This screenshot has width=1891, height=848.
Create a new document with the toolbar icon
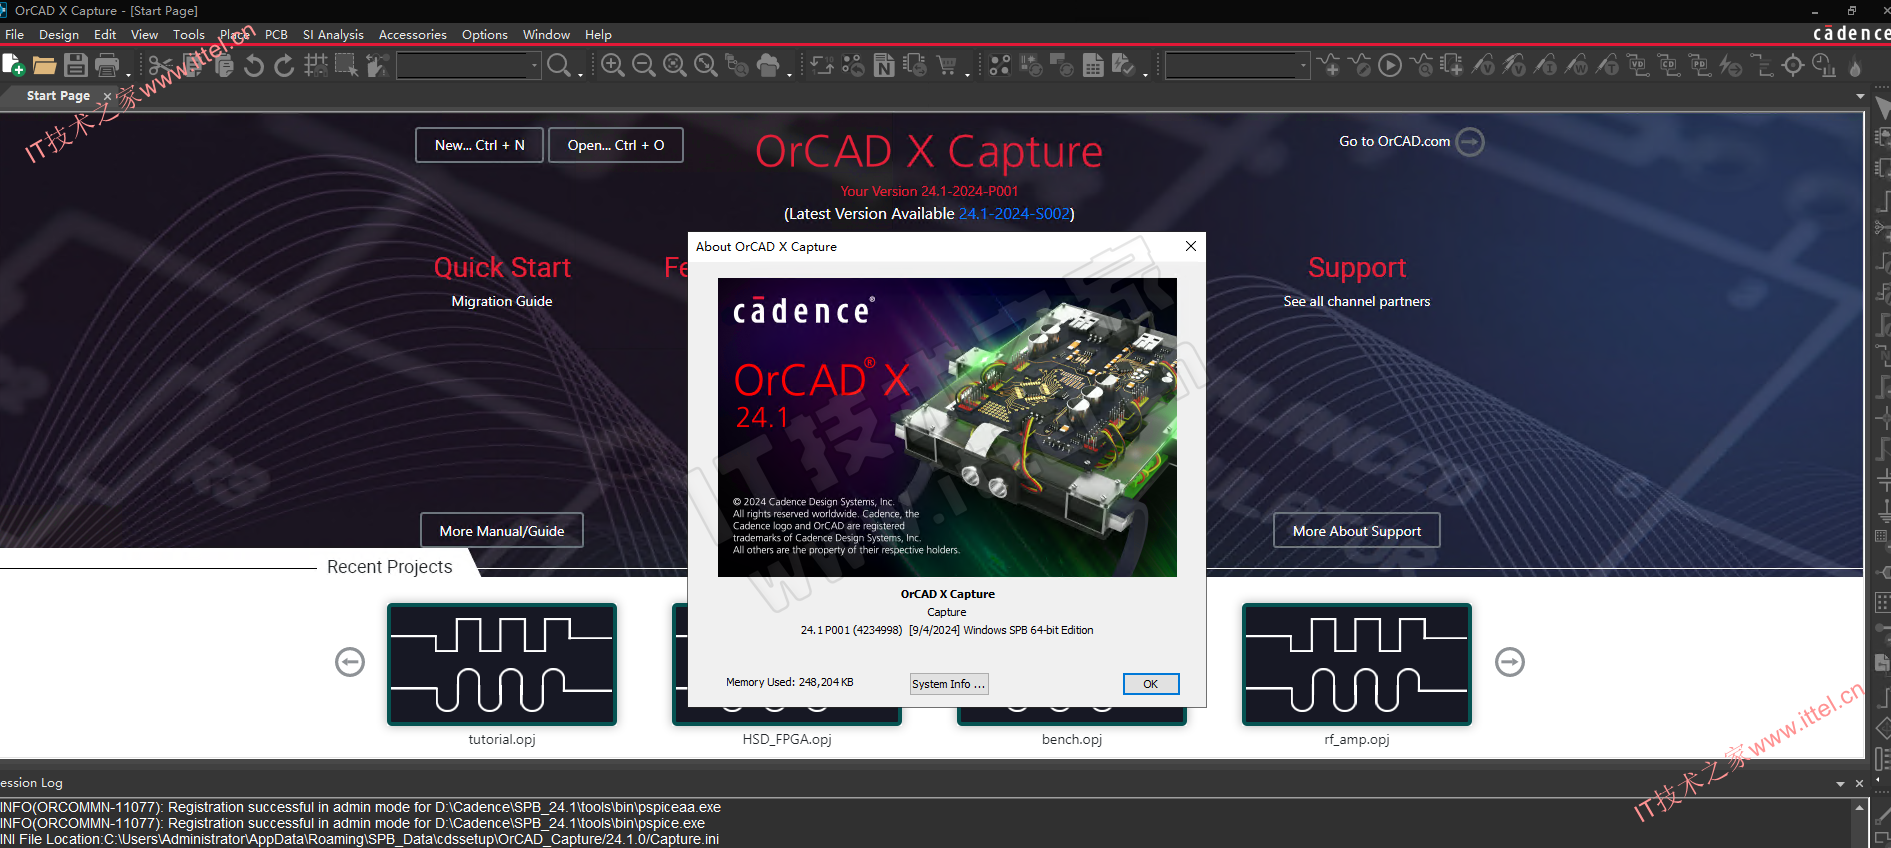14,65
